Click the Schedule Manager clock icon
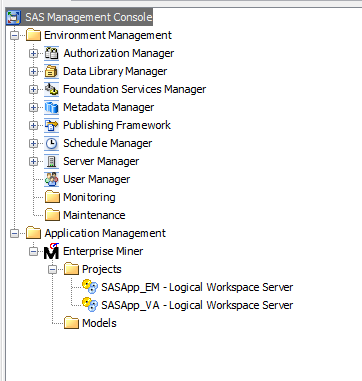 point(51,143)
